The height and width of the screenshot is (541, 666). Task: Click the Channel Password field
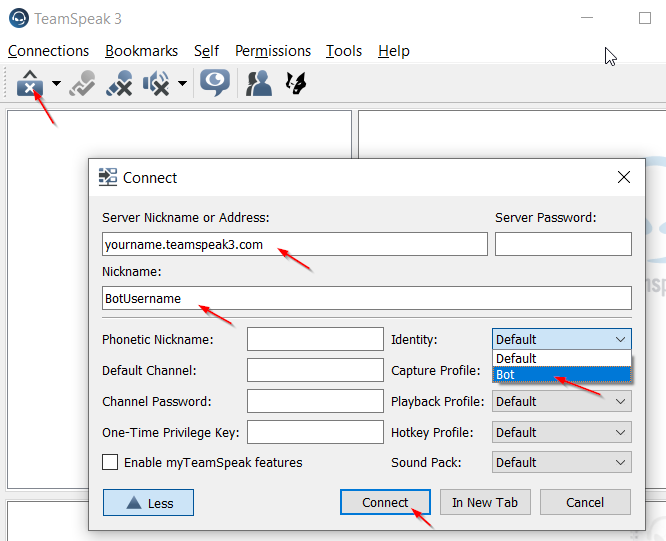[x=315, y=401]
